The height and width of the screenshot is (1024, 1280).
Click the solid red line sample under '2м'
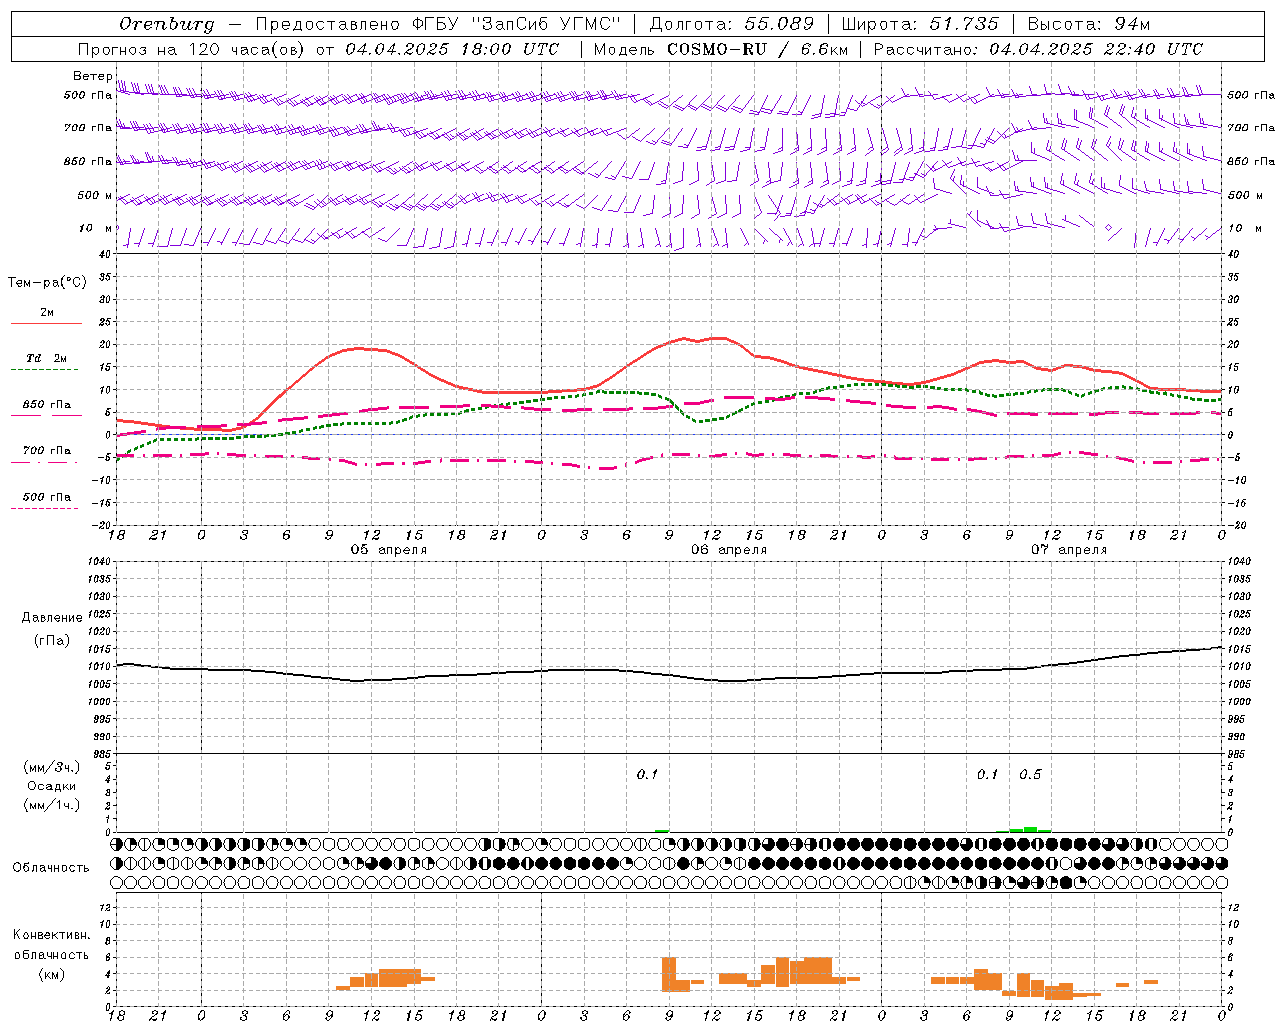pyautogui.click(x=46, y=323)
